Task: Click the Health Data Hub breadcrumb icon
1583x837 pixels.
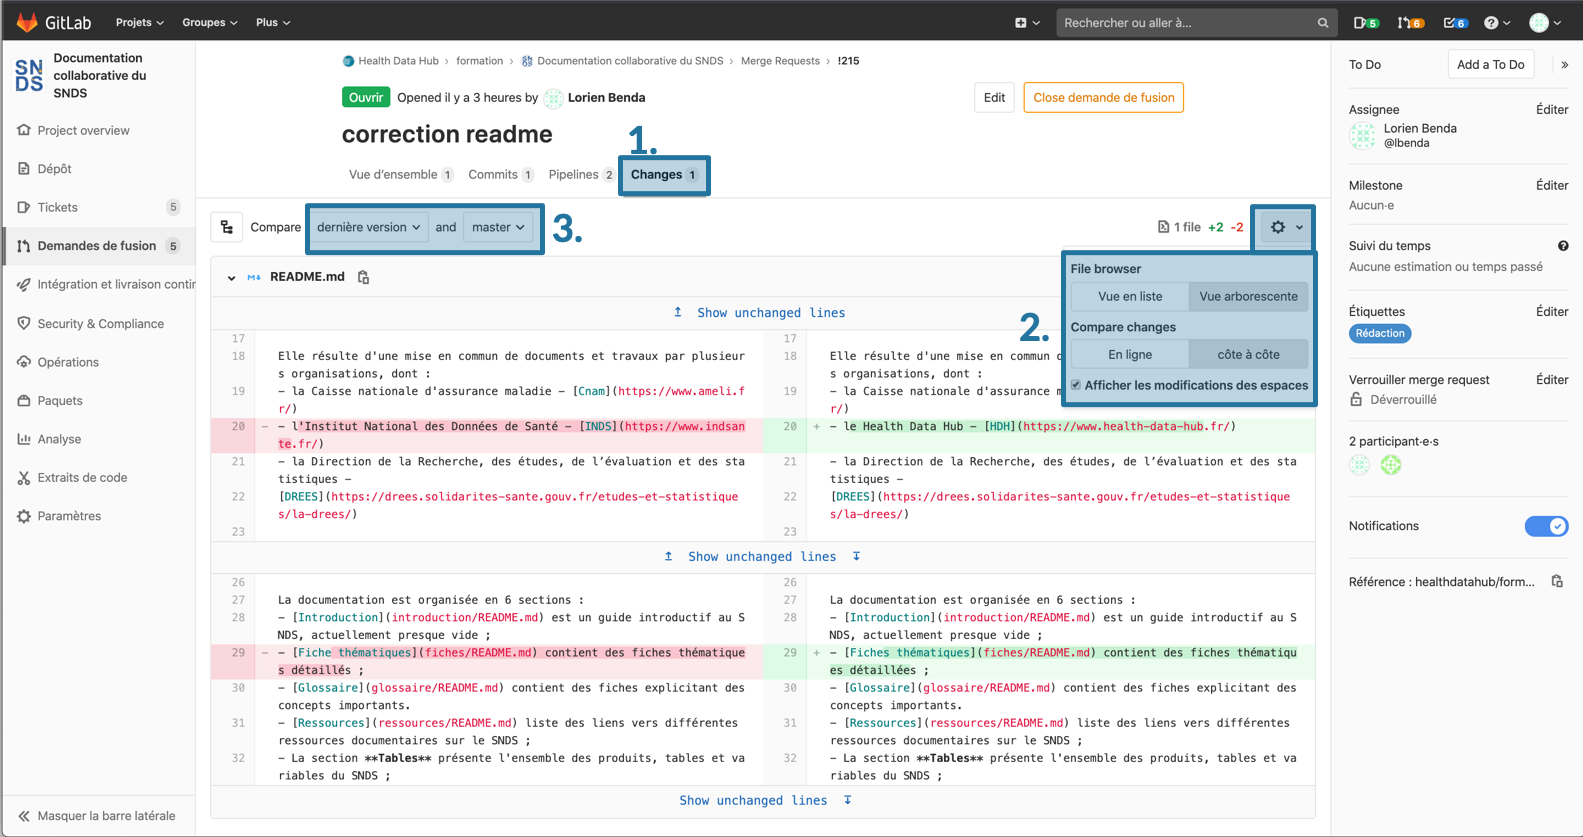Action: click(348, 61)
